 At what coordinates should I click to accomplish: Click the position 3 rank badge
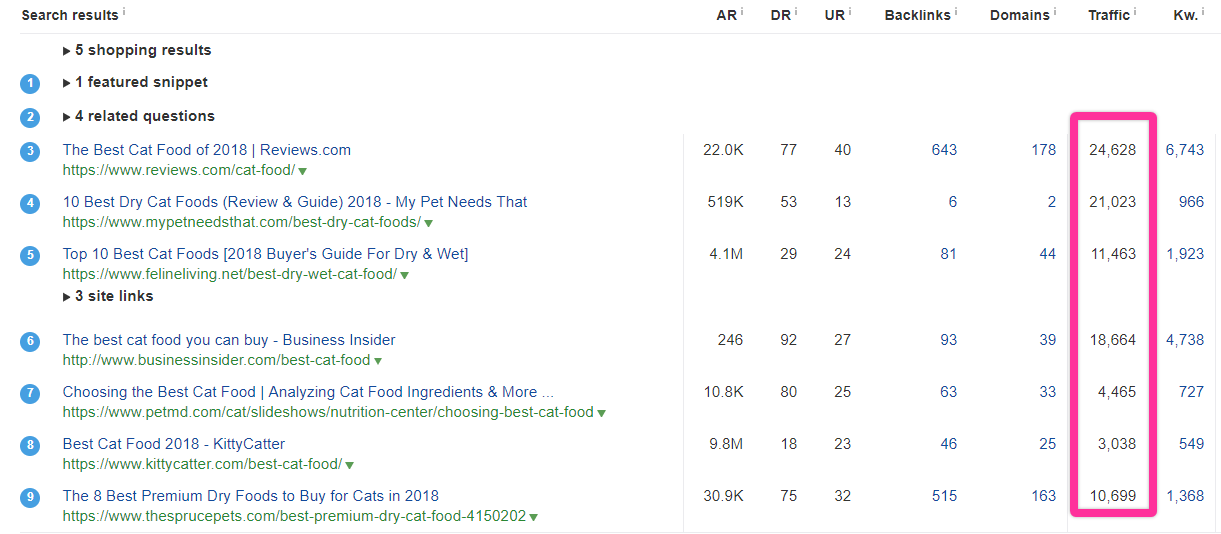[30, 151]
